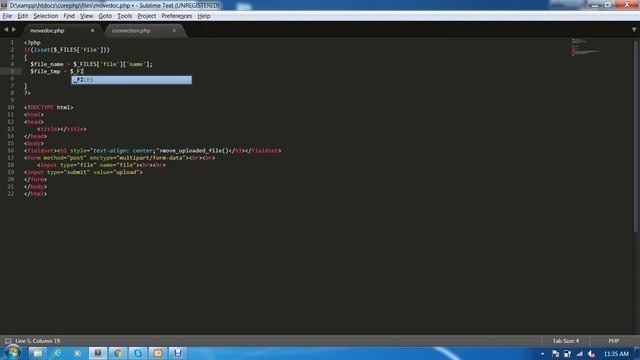Viewport: 640px width, 360px height.
Task: Click the vertical editor scrollbar
Action: point(636,137)
